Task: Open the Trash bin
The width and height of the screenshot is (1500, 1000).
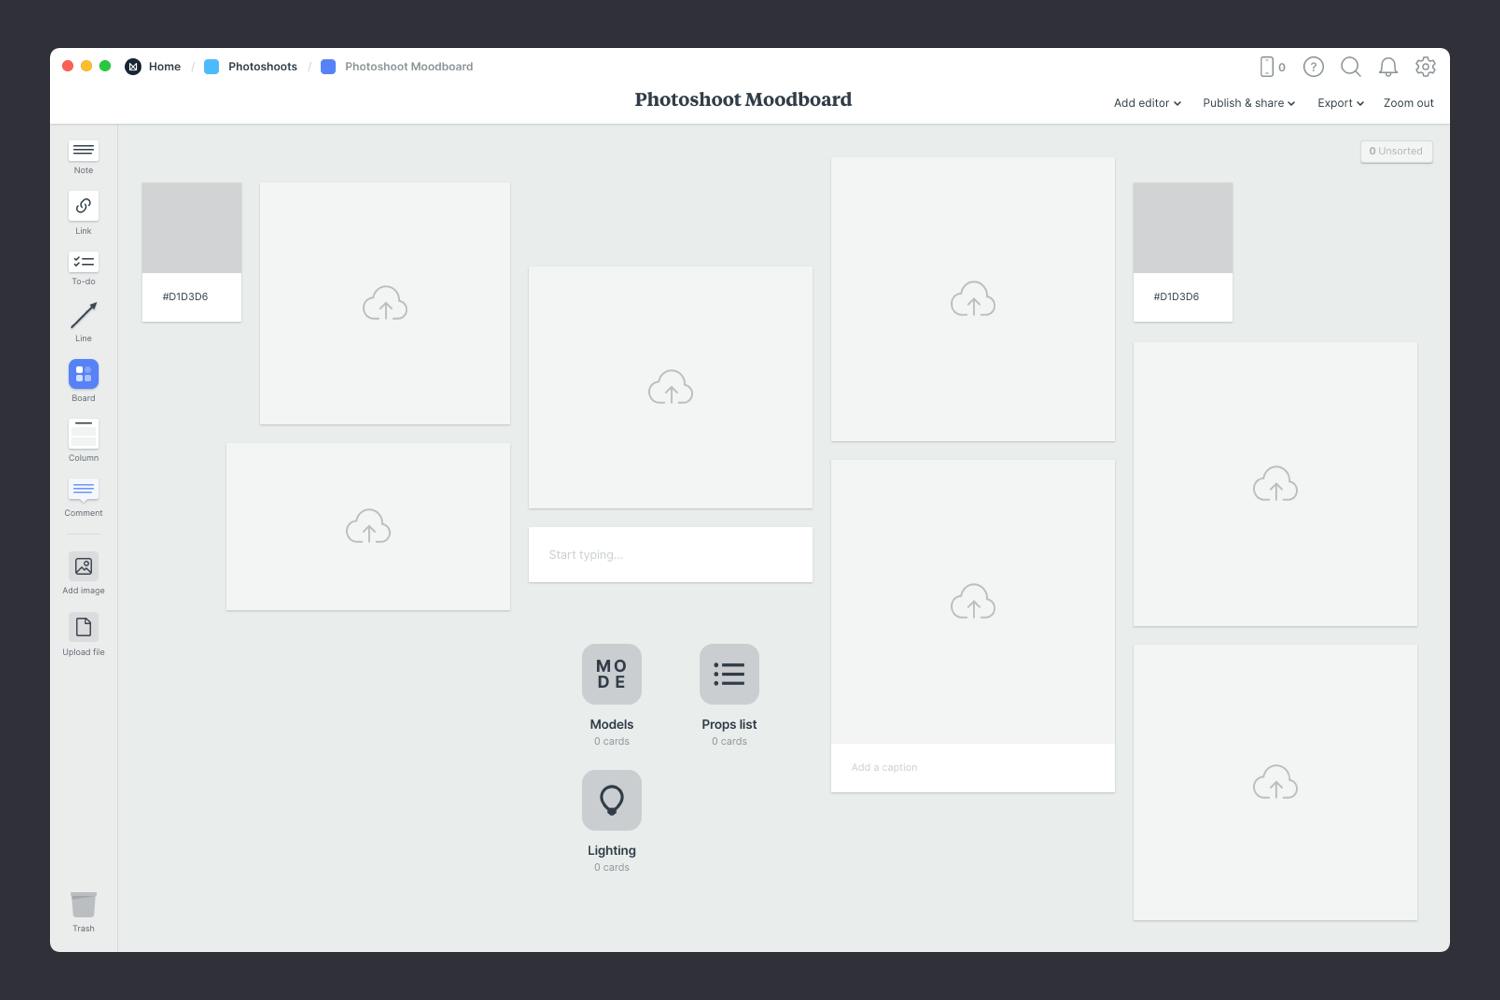Action: [x=83, y=905]
